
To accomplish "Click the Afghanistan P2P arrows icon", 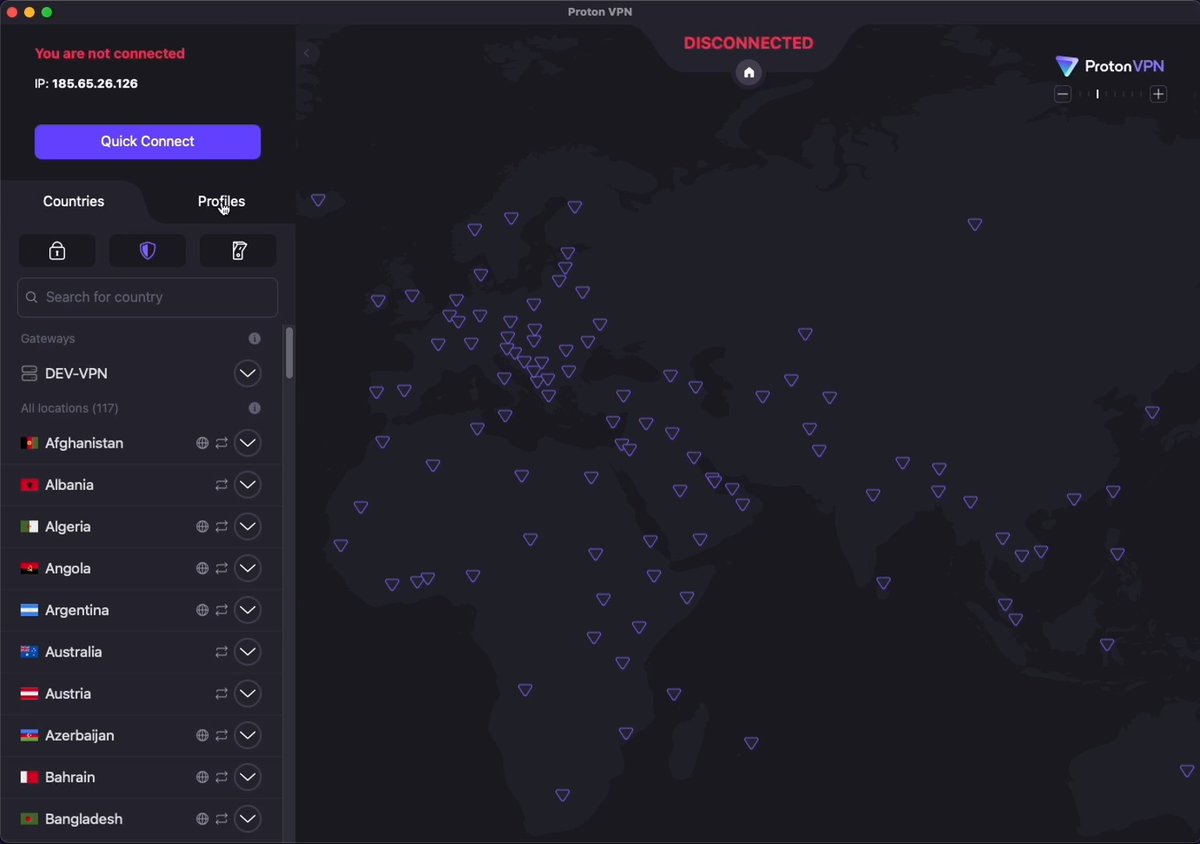I will pos(221,443).
